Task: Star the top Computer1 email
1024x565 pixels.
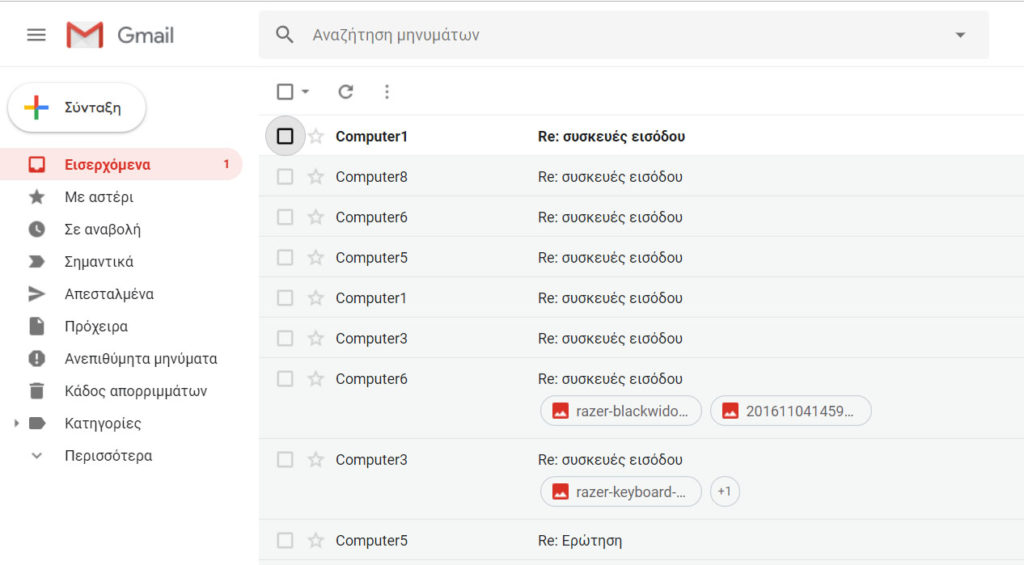Action: pyautogui.click(x=316, y=136)
